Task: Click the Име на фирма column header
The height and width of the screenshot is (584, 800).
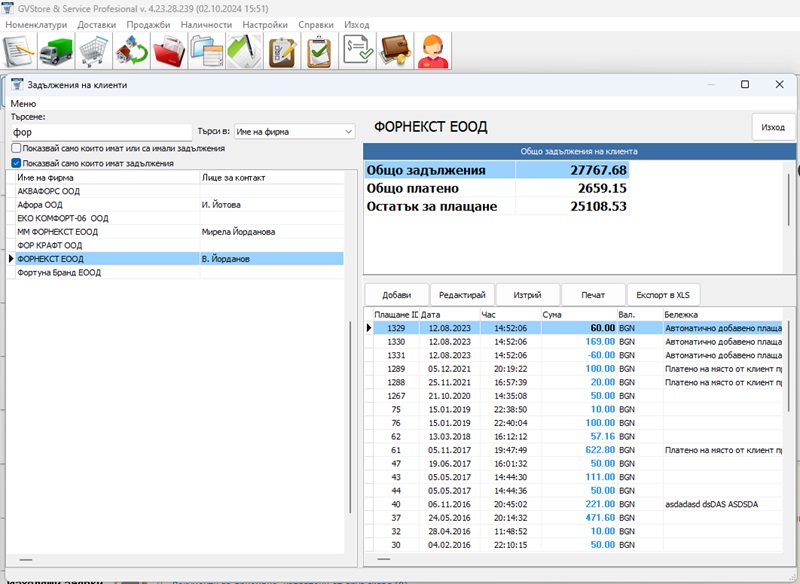Action: (108, 177)
